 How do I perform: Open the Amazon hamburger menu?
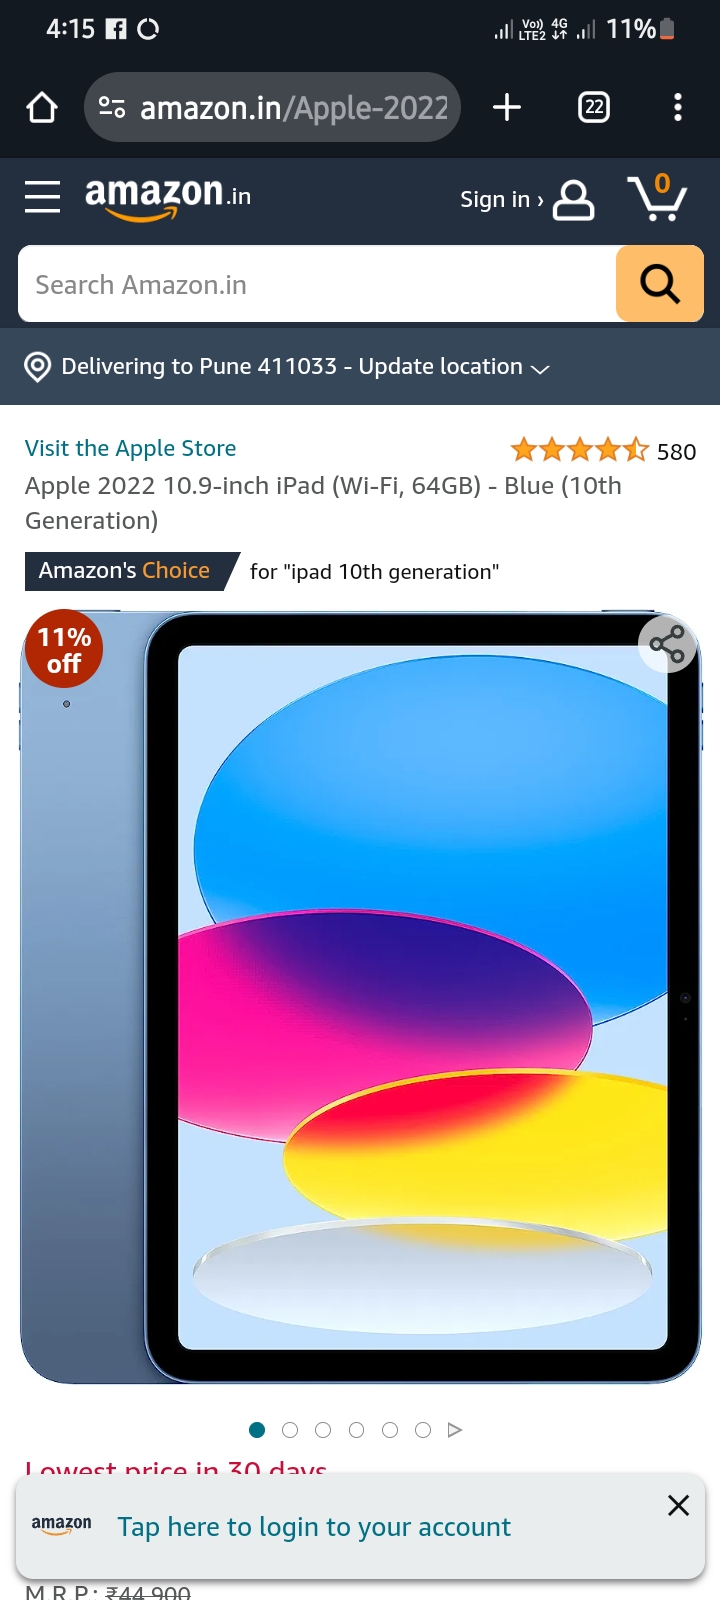point(42,197)
